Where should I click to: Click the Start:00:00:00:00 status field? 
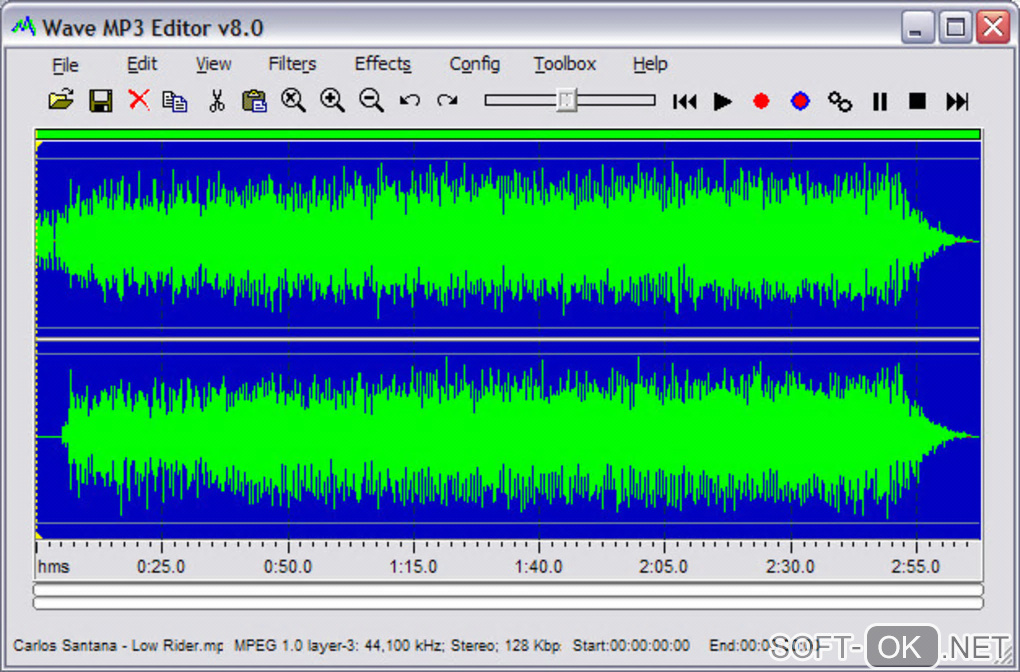(631, 645)
